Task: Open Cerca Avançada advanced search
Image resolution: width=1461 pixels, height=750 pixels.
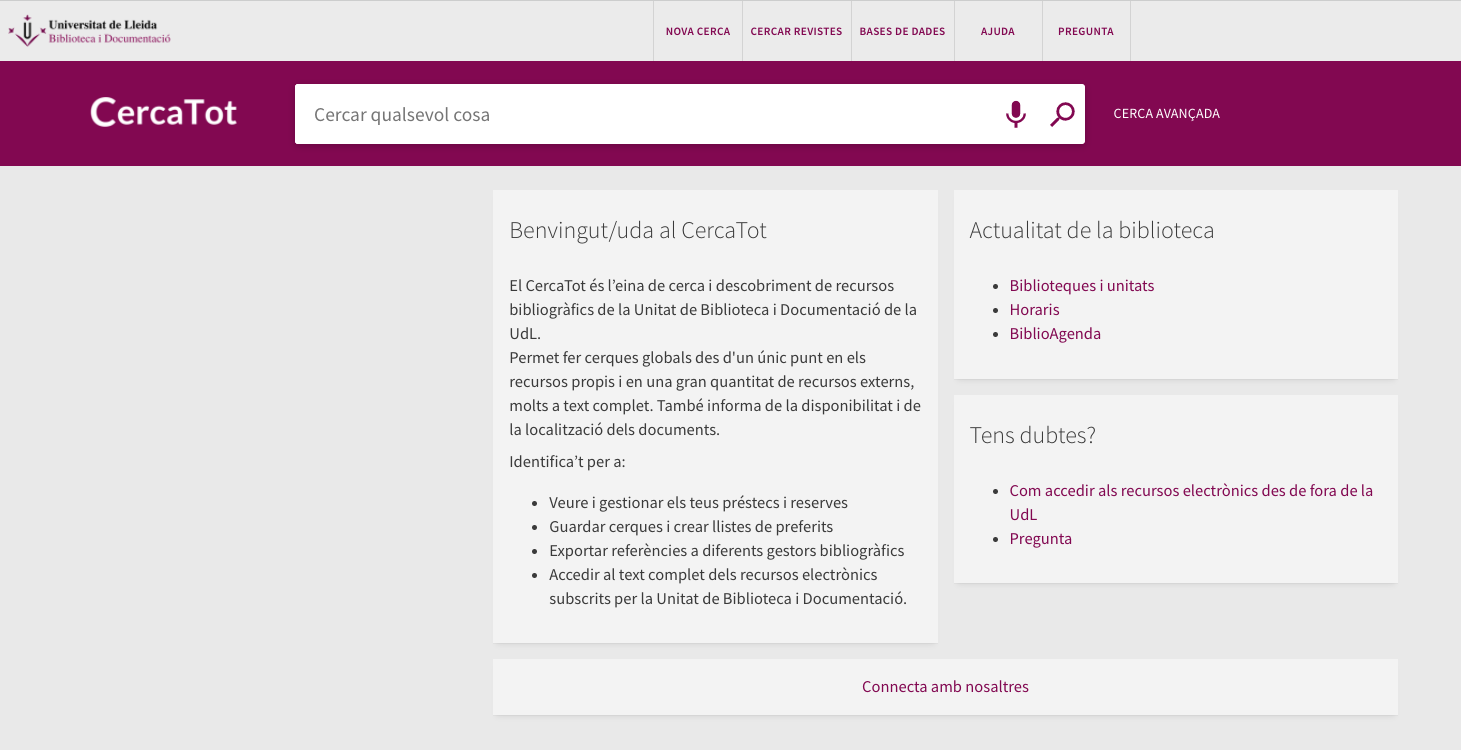Action: click(1167, 114)
